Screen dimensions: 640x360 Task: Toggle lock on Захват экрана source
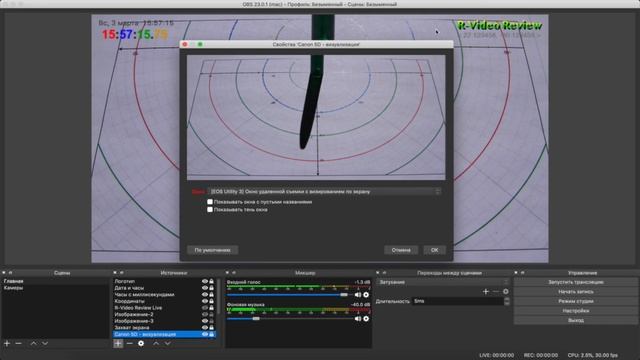point(211,327)
